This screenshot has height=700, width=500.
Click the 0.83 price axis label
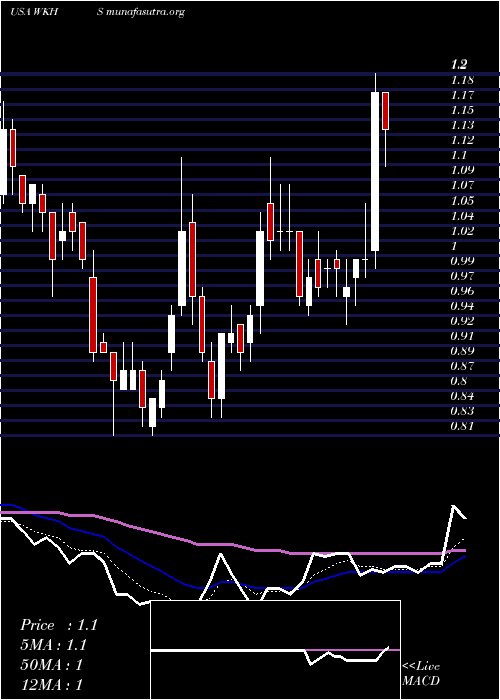tap(462, 411)
